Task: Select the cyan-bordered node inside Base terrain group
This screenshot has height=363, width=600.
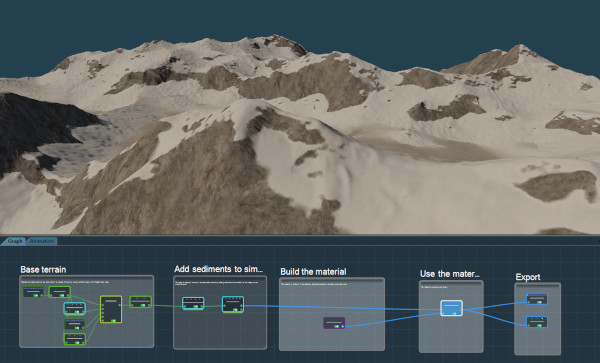Action: coord(74,308)
